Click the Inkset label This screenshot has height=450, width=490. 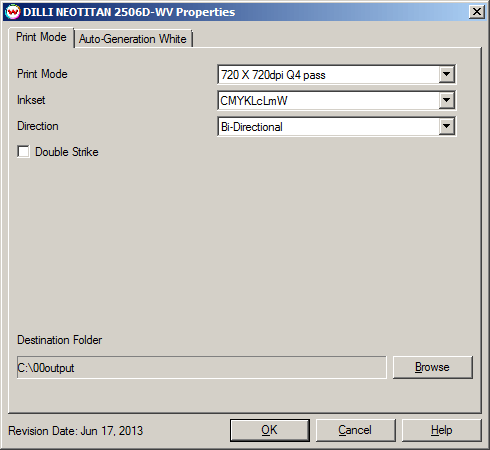31,100
